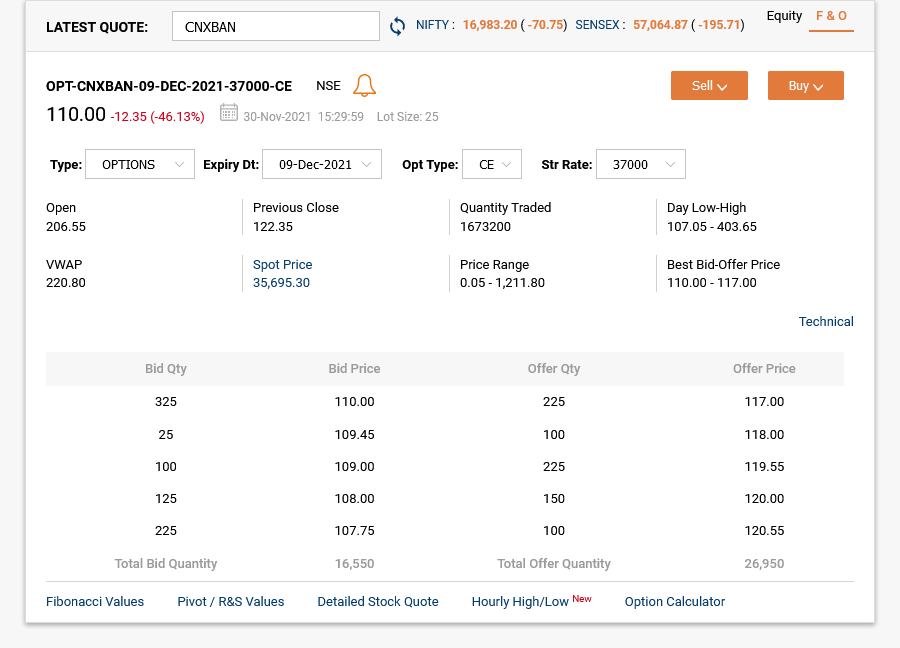Open the Option Calculator link
The width and height of the screenshot is (900, 648).
click(x=674, y=602)
